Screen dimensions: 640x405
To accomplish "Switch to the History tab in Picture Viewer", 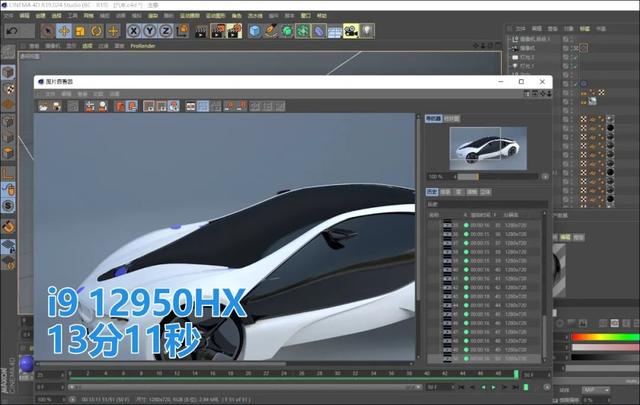I will 432,191.
